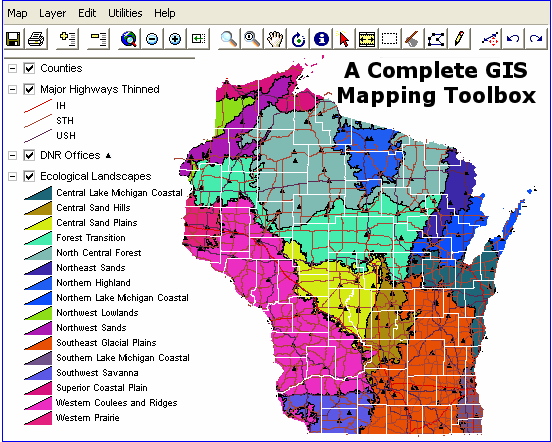The height and width of the screenshot is (442, 552).
Task: Click the Major Highways Thinned layer name
Action: 100,89
